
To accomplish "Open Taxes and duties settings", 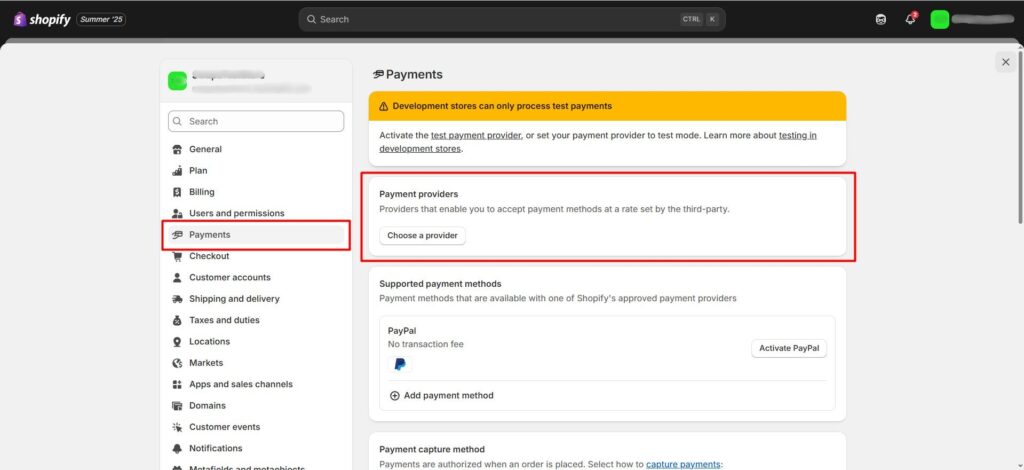I will [224, 320].
